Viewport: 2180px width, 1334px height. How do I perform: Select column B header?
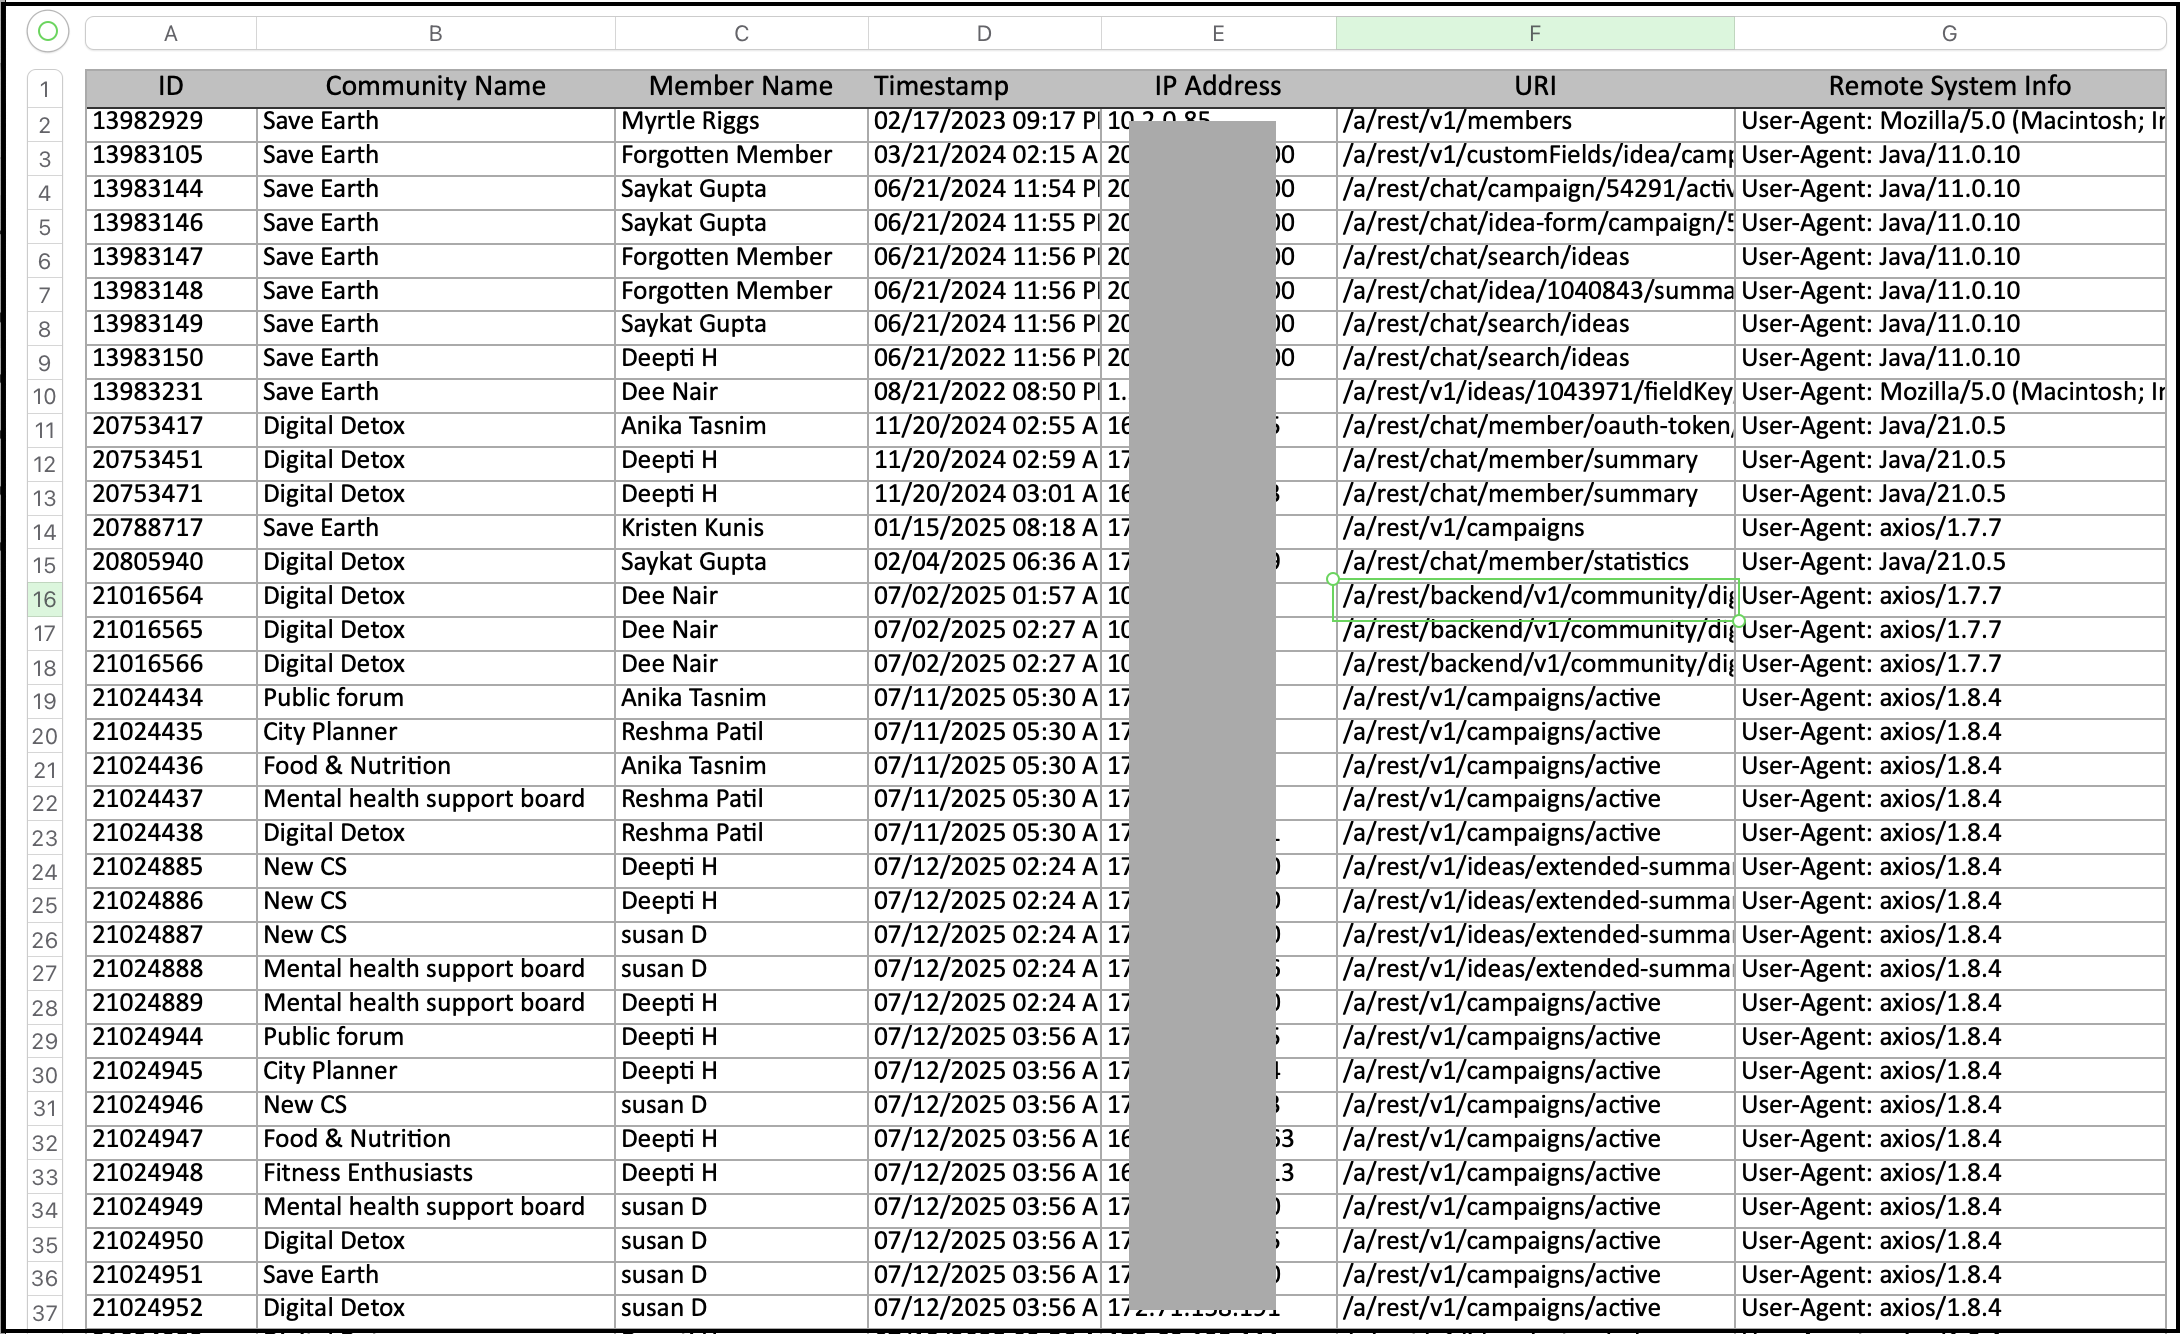click(x=436, y=34)
